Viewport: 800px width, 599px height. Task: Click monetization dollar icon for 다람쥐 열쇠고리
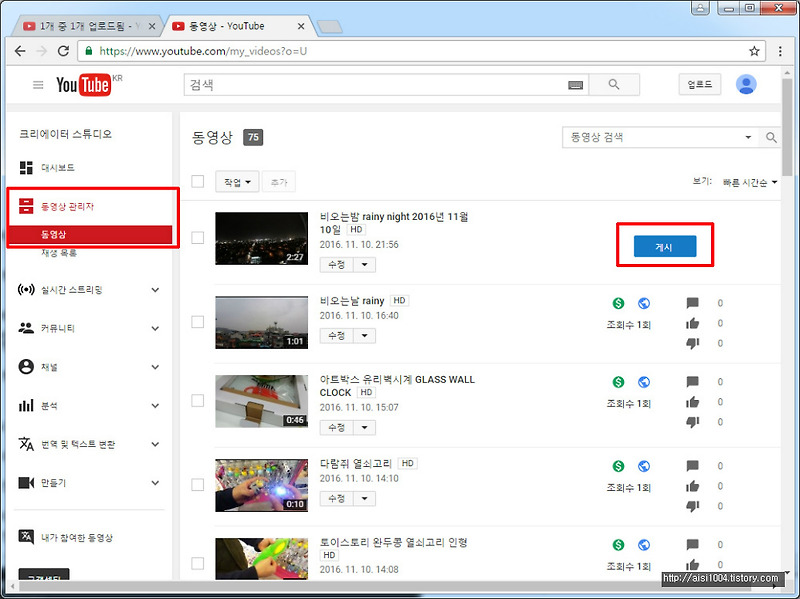pos(618,466)
